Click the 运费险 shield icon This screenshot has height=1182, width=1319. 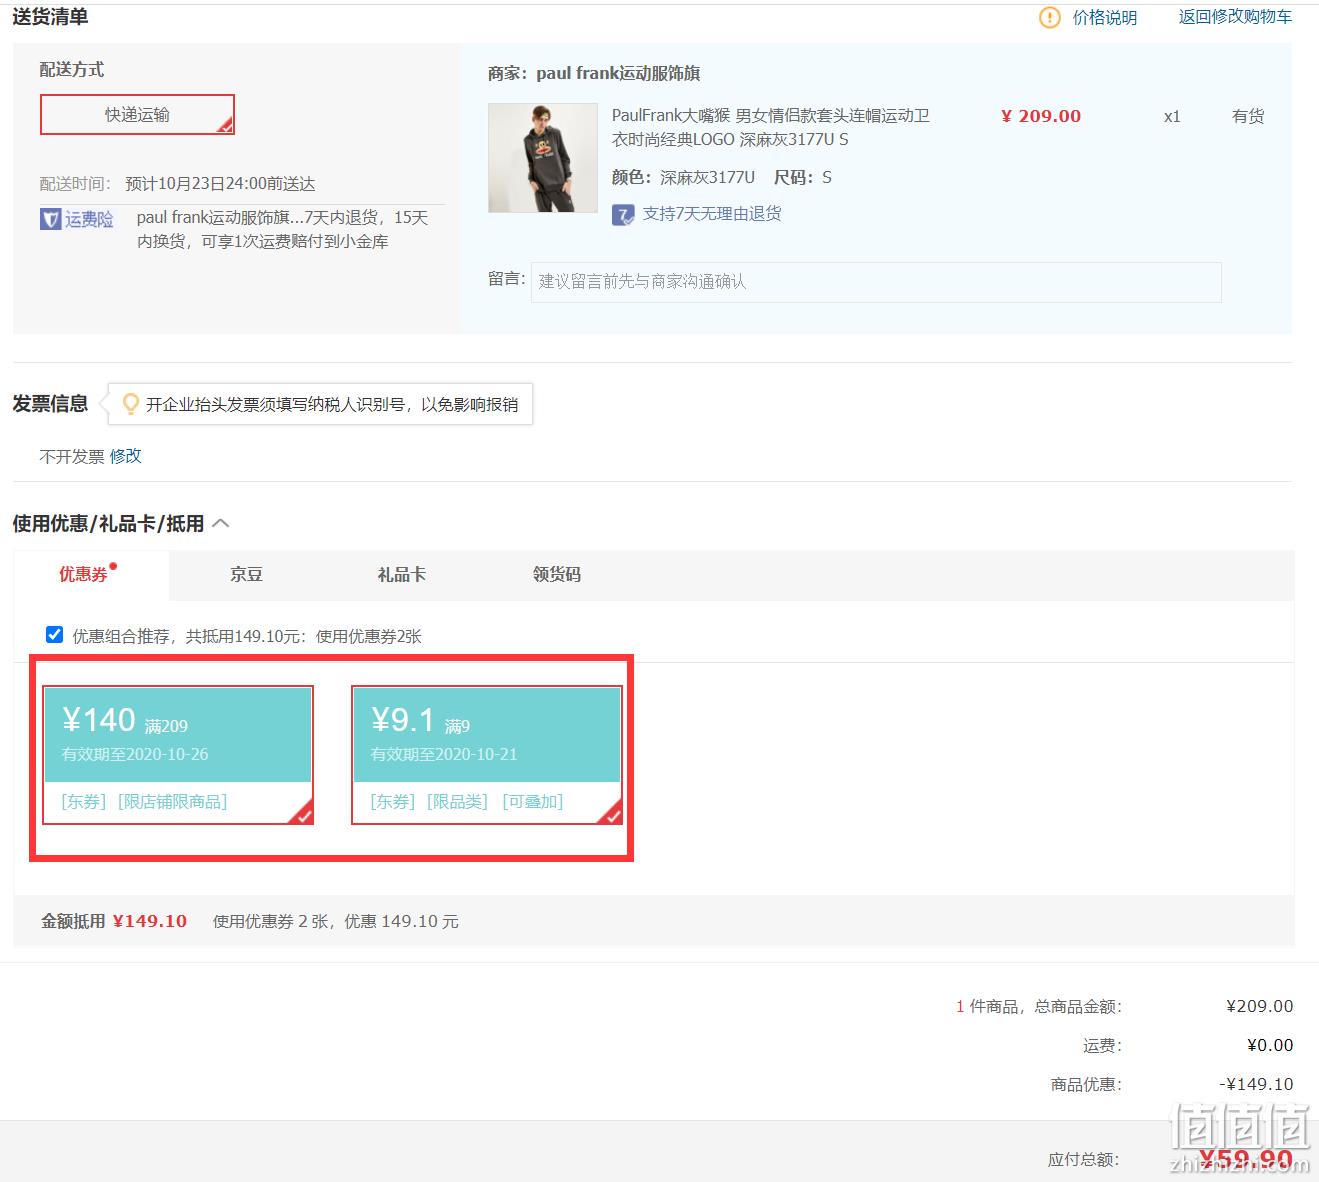pos(51,219)
